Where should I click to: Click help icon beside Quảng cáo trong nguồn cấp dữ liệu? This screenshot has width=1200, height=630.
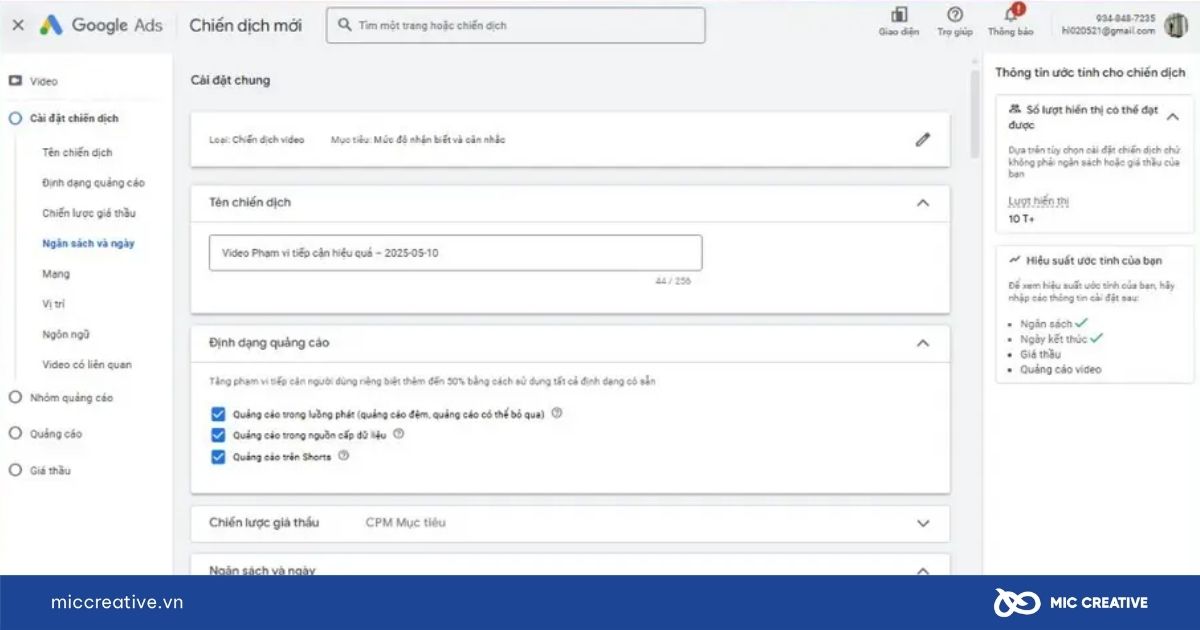coord(398,434)
